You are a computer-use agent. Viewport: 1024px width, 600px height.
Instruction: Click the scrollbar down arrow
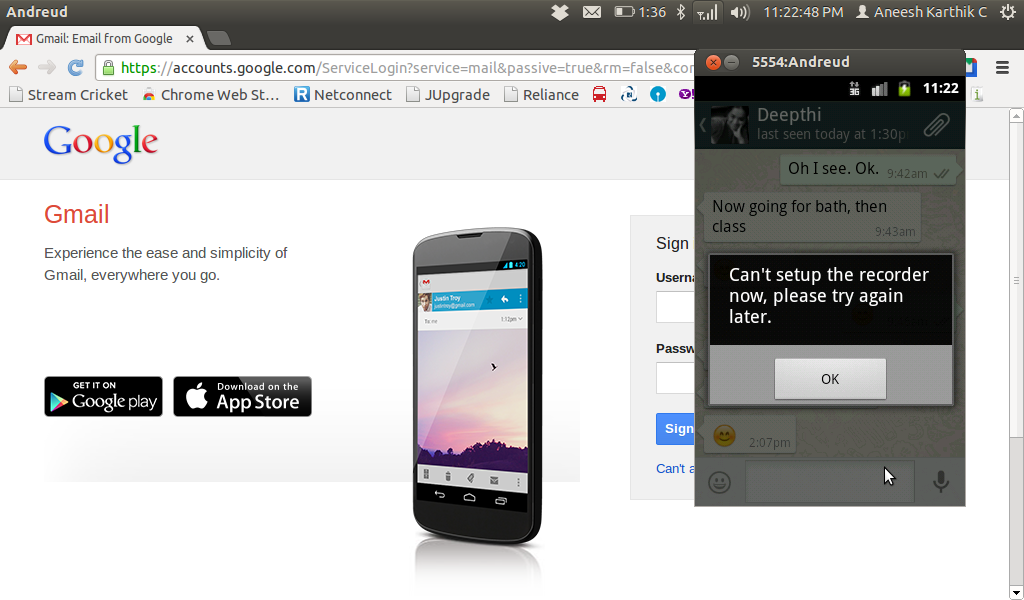[1016, 593]
